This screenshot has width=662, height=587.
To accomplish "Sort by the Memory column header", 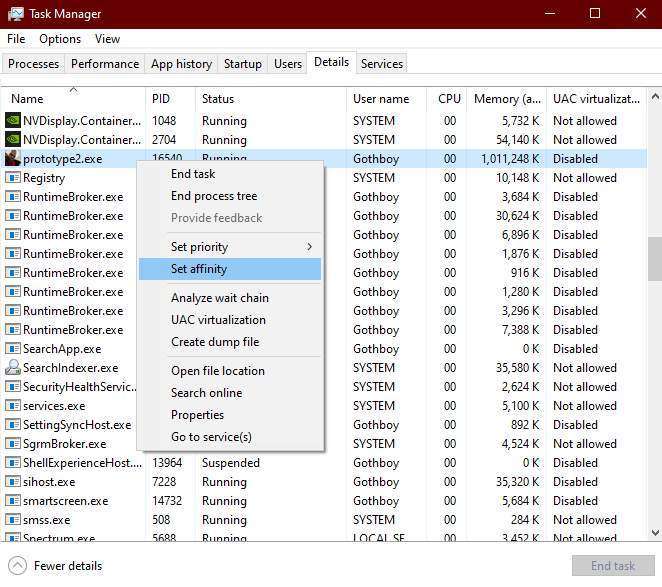I will coord(506,99).
